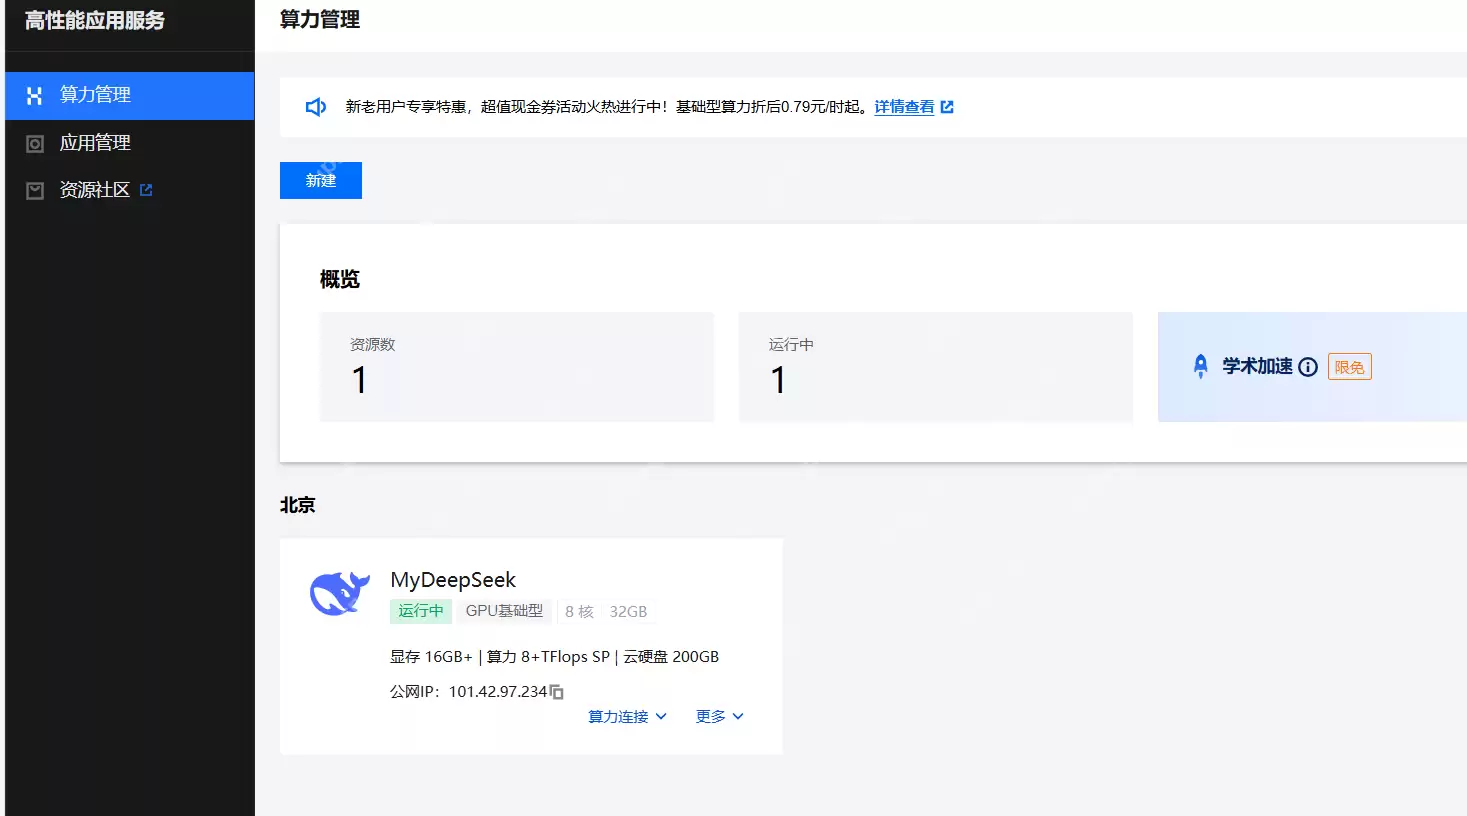Switch to the 应用管理 section
The height and width of the screenshot is (816, 1467).
[95, 142]
